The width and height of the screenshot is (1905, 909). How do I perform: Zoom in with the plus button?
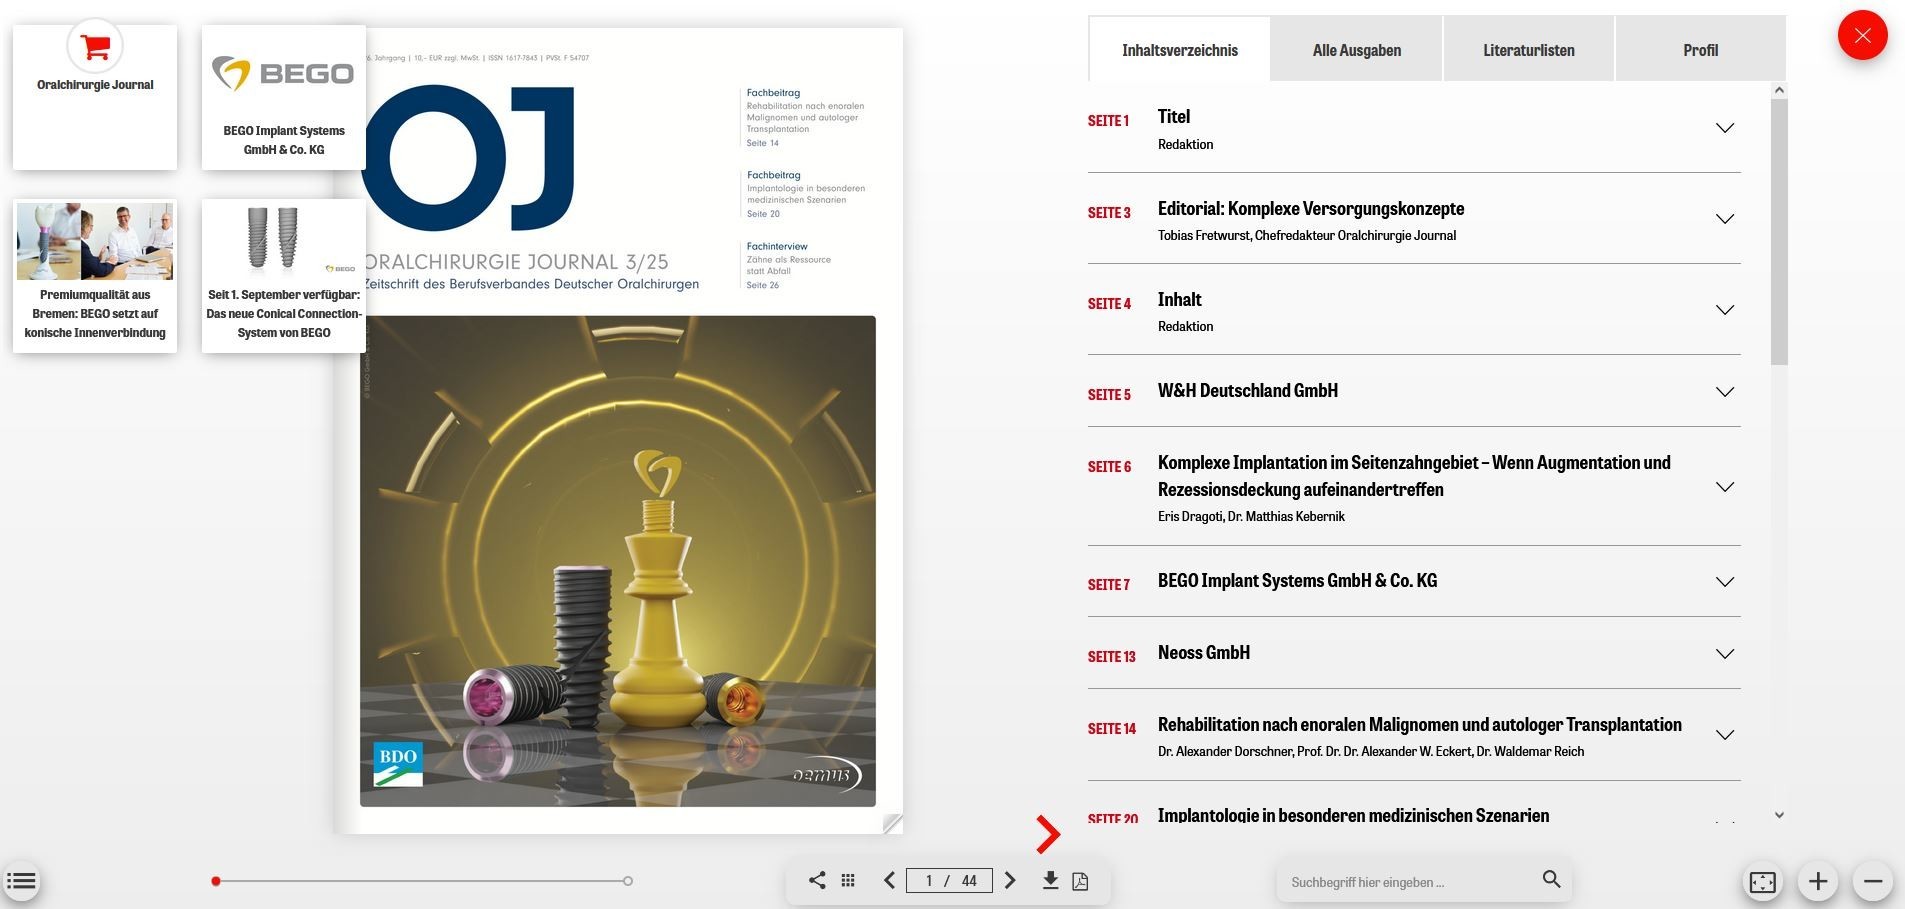[1818, 882]
